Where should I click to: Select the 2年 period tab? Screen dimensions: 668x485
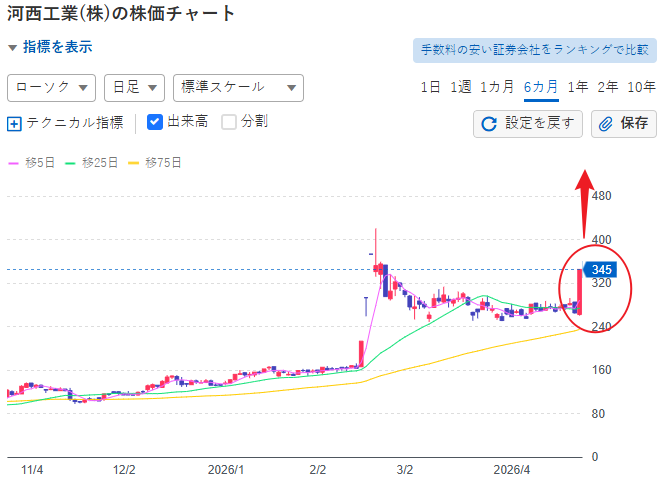(x=608, y=87)
